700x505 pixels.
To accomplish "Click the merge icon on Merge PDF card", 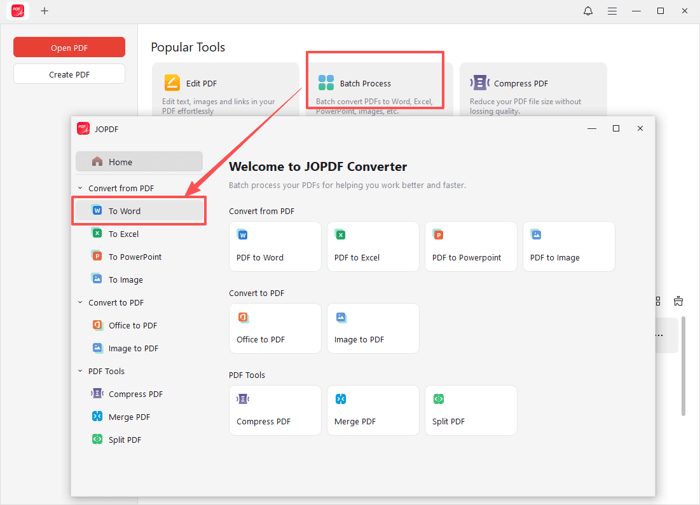I will point(341,399).
